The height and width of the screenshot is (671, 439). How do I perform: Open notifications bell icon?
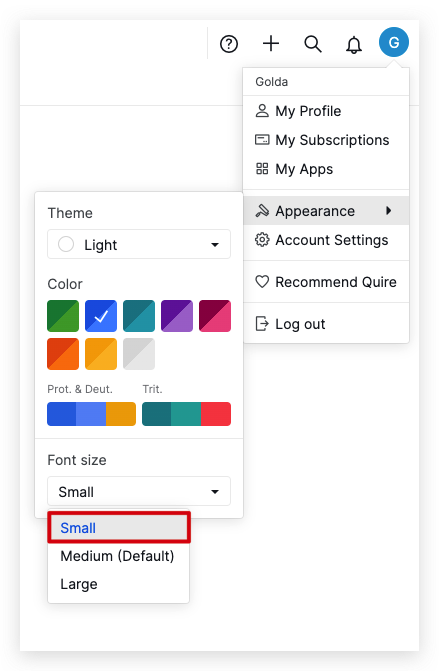[354, 44]
